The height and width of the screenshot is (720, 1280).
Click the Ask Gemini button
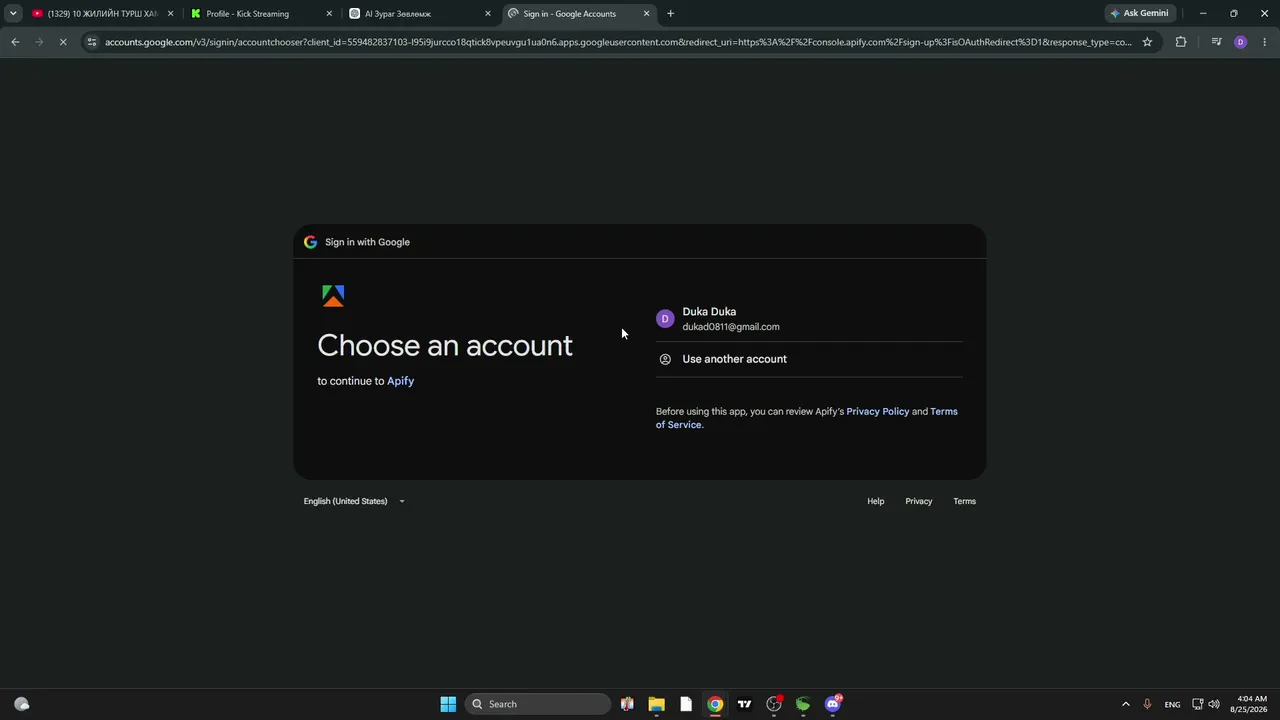(x=1140, y=13)
